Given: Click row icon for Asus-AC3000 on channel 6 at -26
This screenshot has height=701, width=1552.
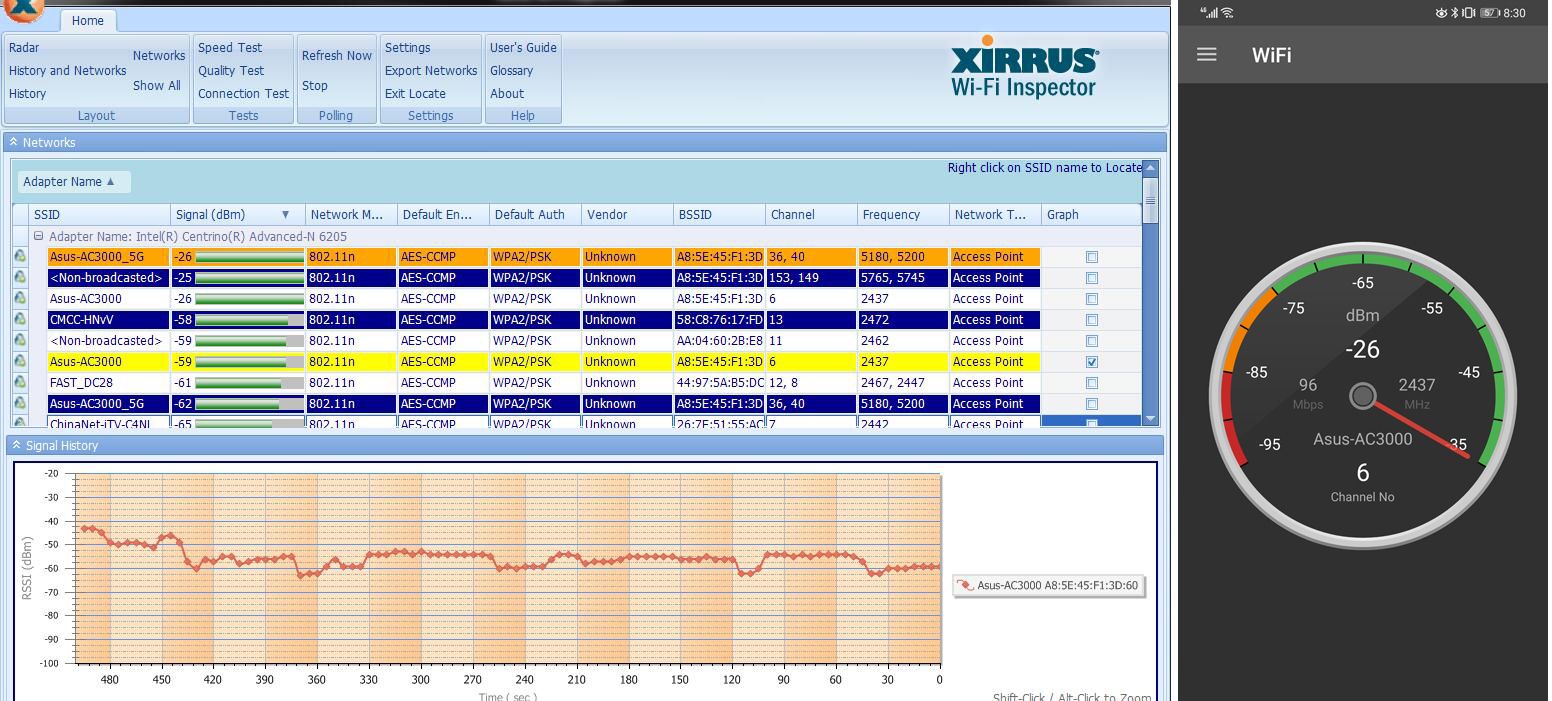Looking at the screenshot, I should click(20, 299).
